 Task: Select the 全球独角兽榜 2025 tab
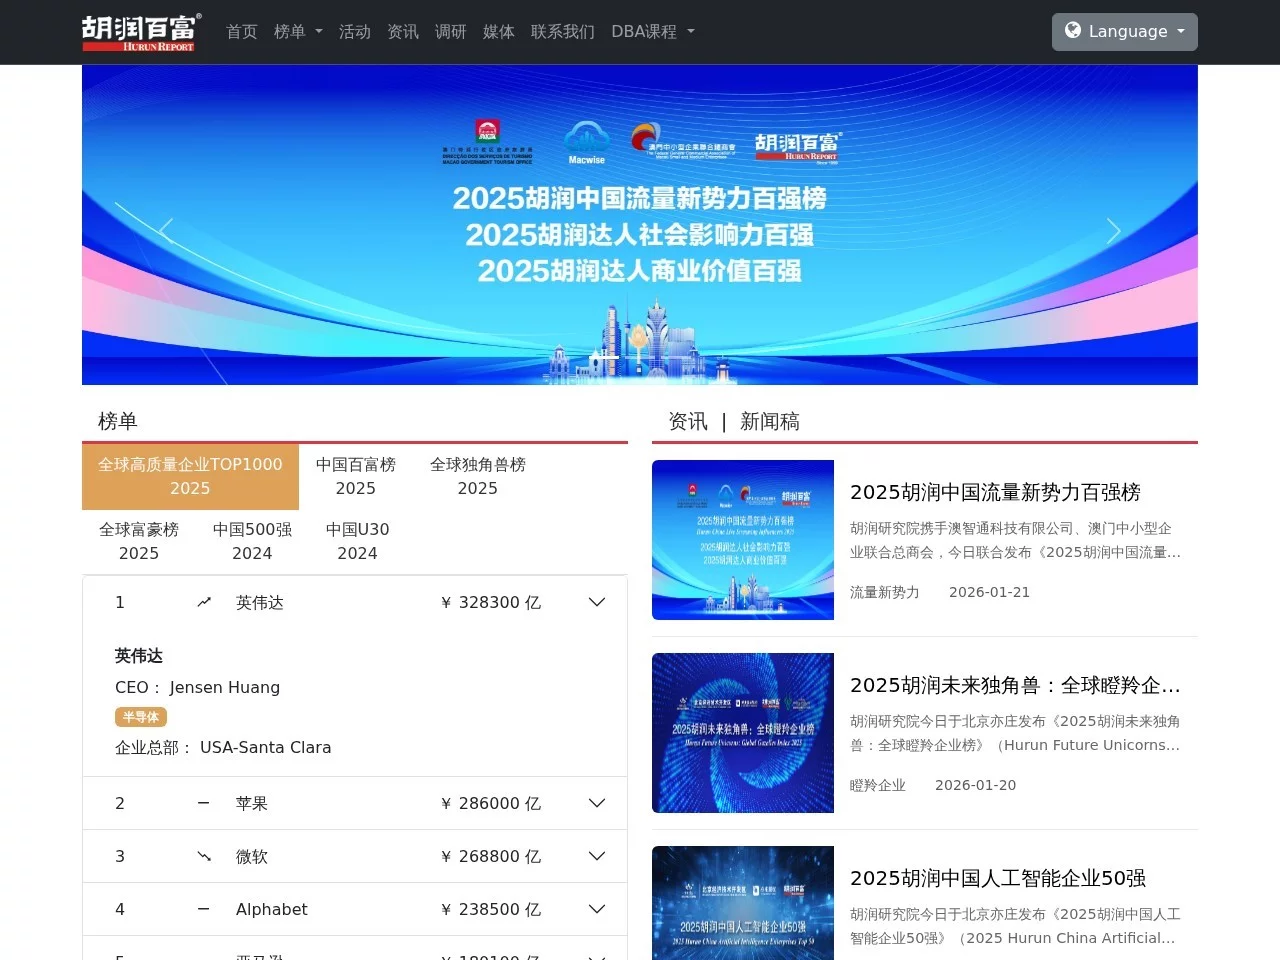478,476
